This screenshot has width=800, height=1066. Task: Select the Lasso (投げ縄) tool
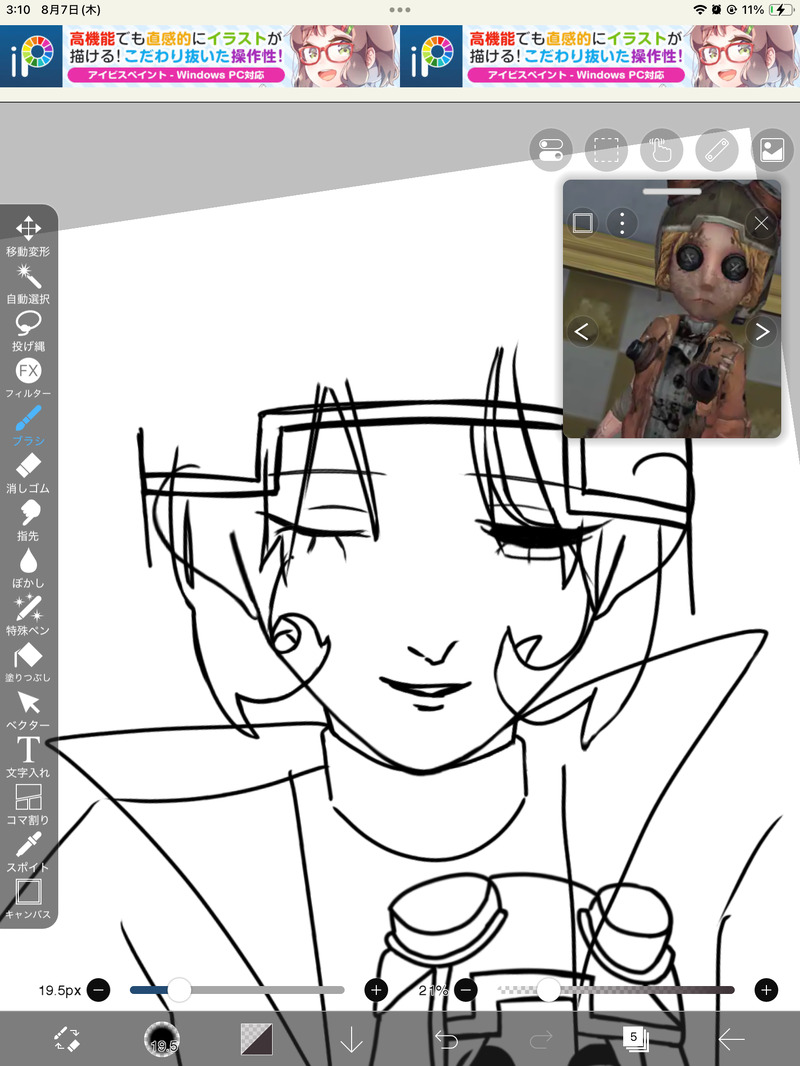pos(28,330)
